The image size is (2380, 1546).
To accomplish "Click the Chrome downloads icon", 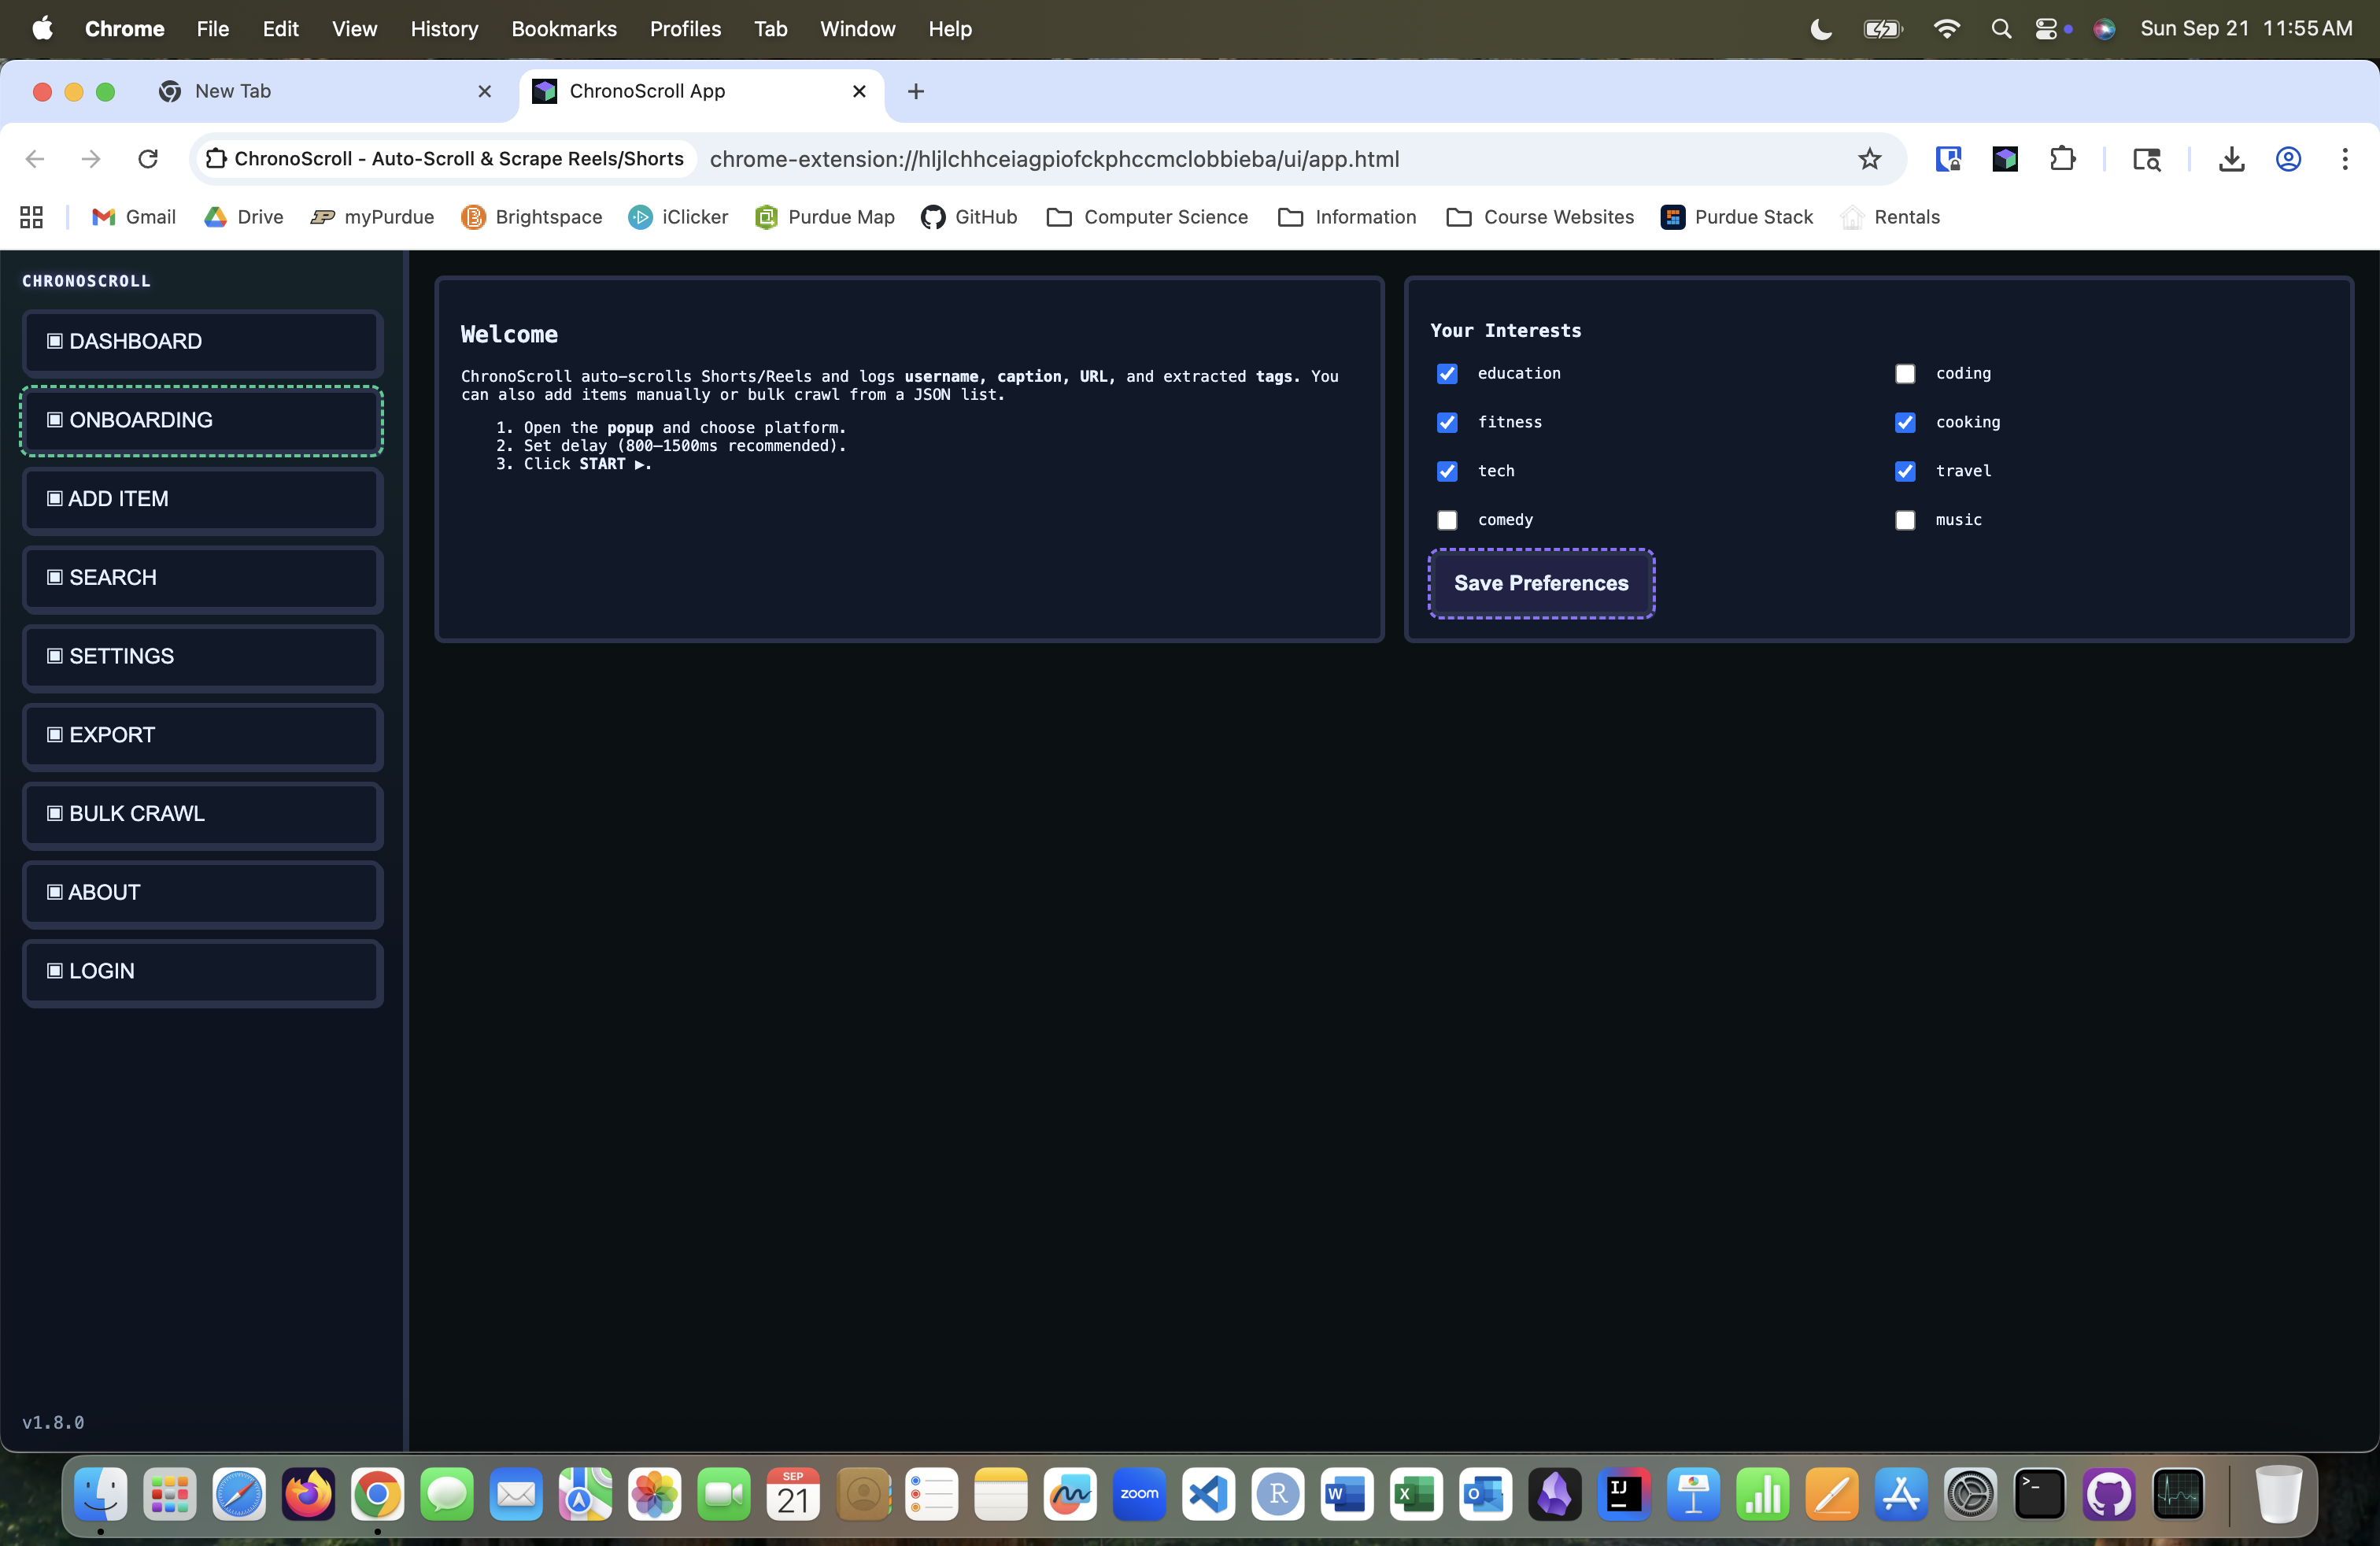I will tap(2231, 159).
